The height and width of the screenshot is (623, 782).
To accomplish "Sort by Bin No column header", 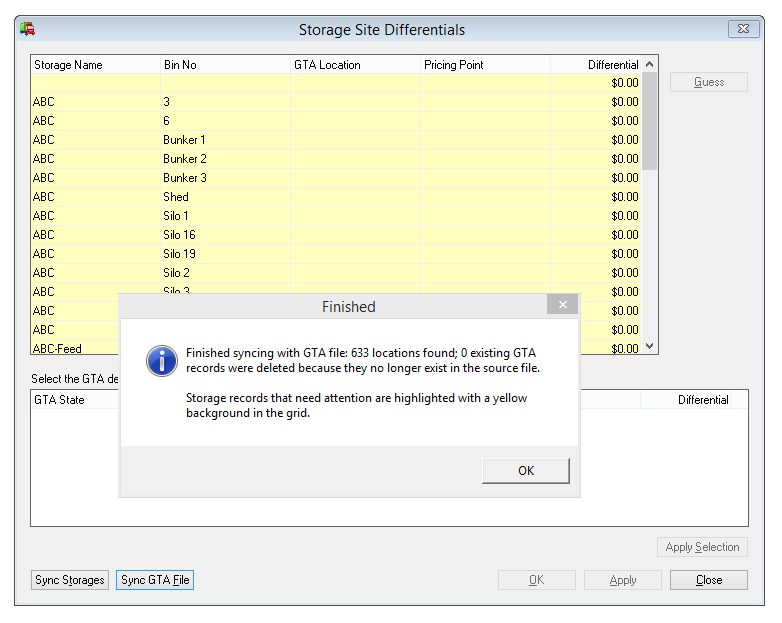I will point(224,65).
